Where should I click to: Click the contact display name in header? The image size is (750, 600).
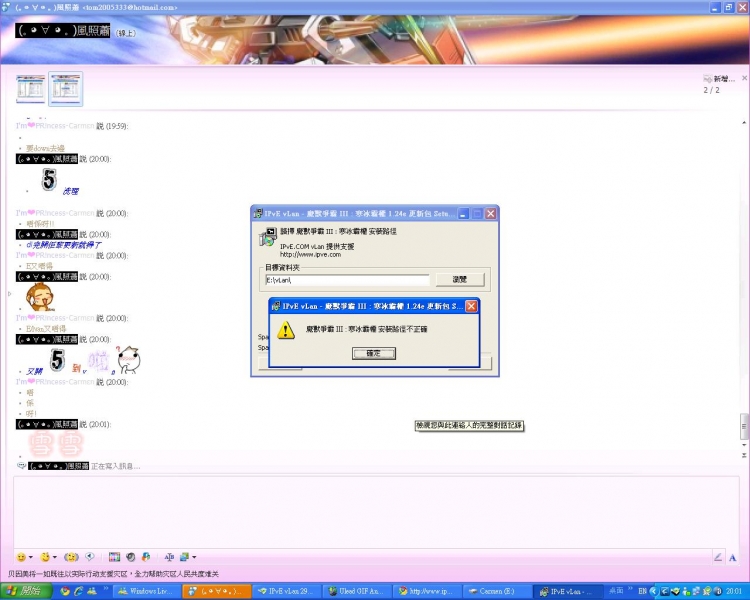coord(63,31)
